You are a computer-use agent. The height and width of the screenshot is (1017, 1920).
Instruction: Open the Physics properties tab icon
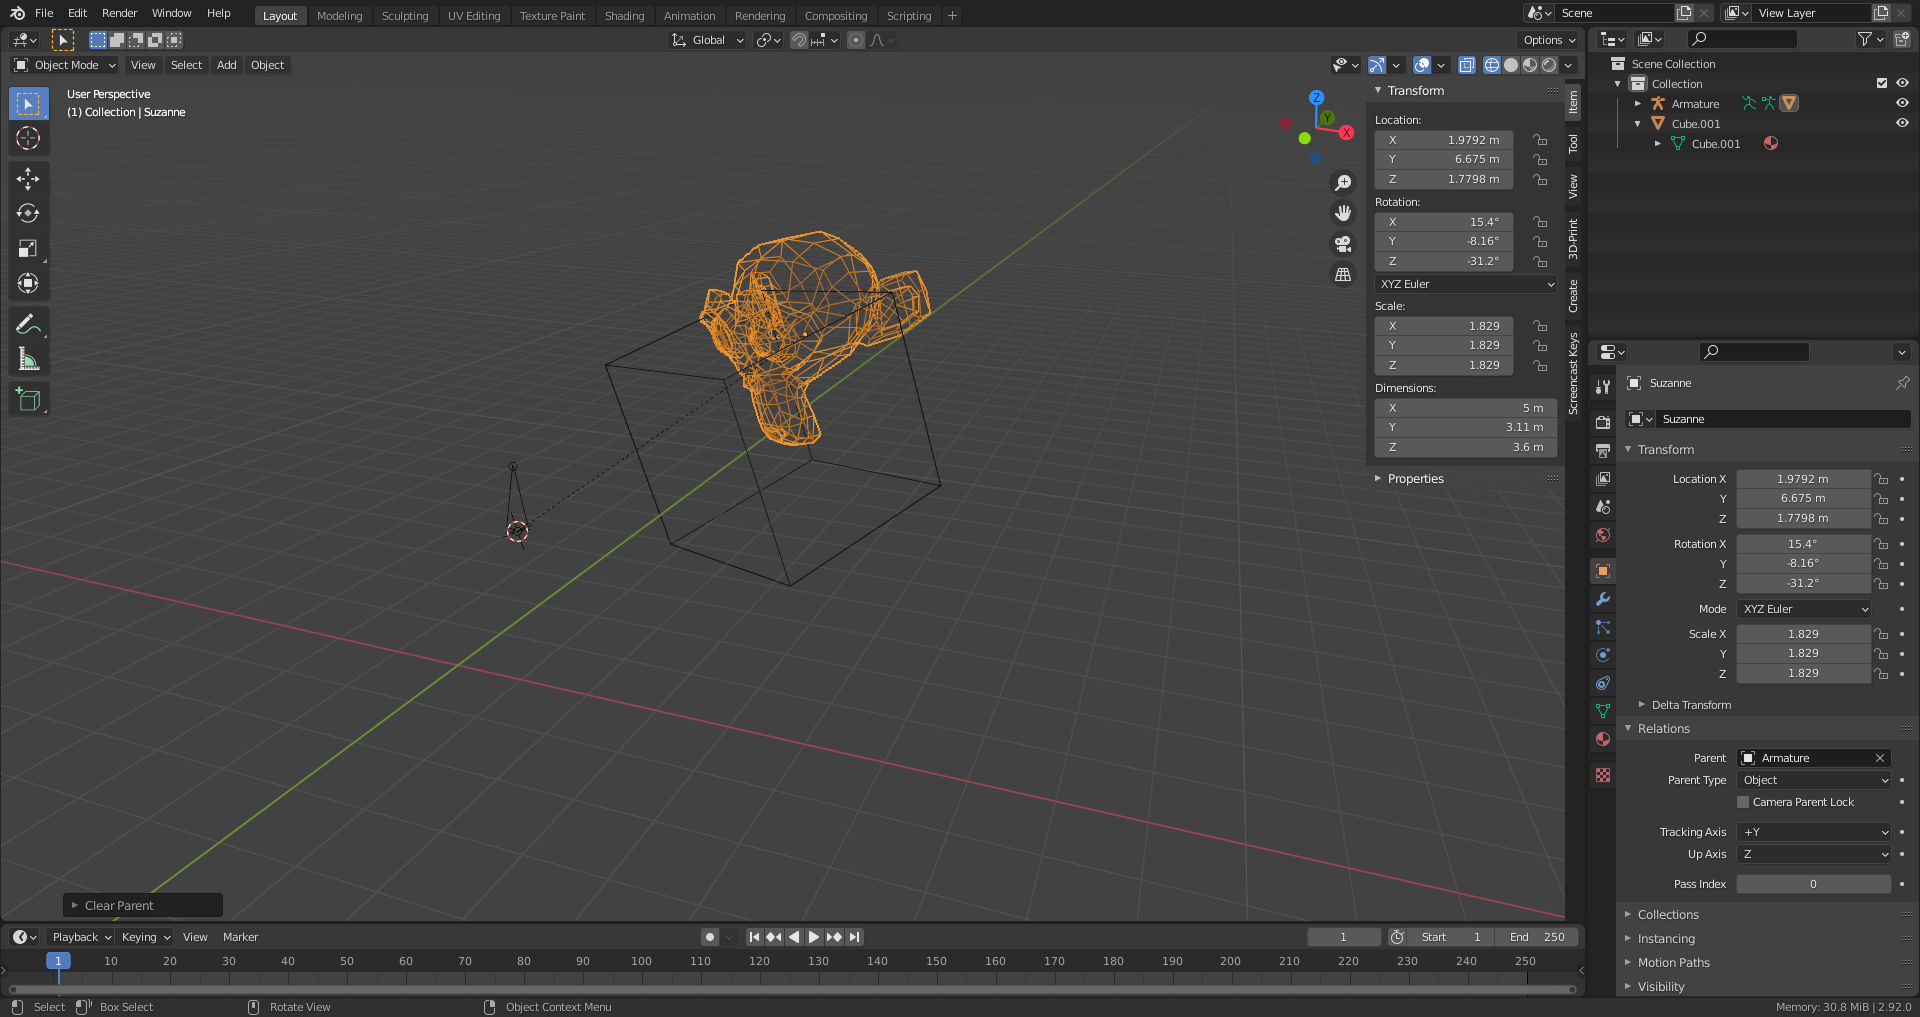point(1603,655)
